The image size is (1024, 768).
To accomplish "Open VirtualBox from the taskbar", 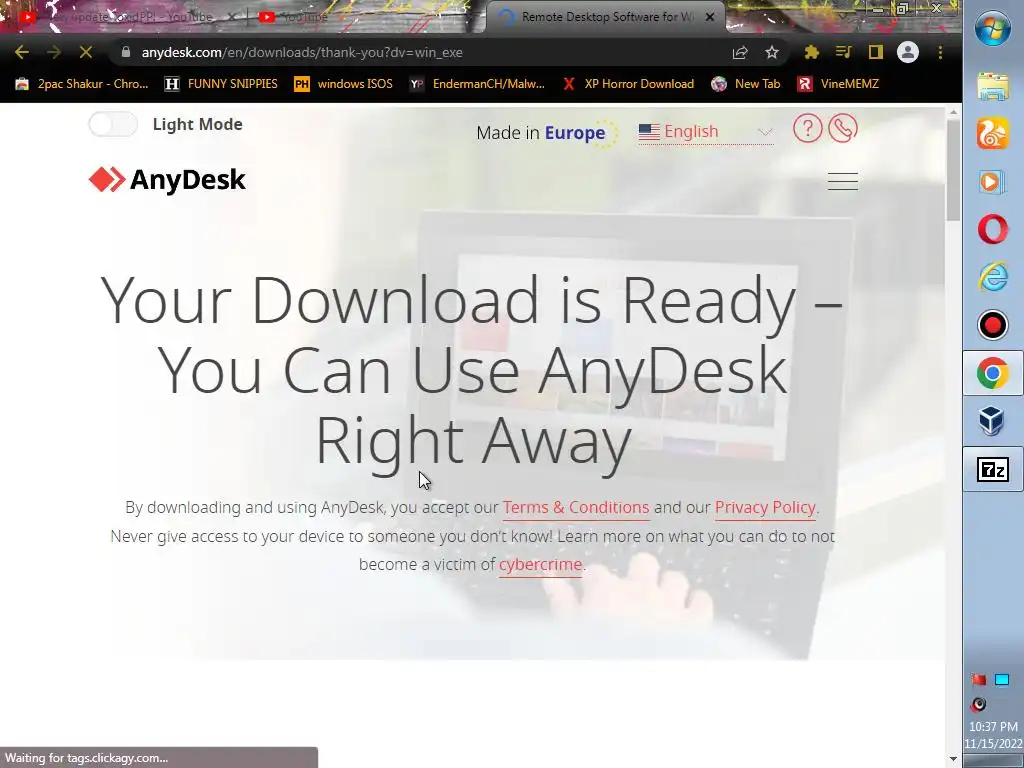I will tap(993, 421).
